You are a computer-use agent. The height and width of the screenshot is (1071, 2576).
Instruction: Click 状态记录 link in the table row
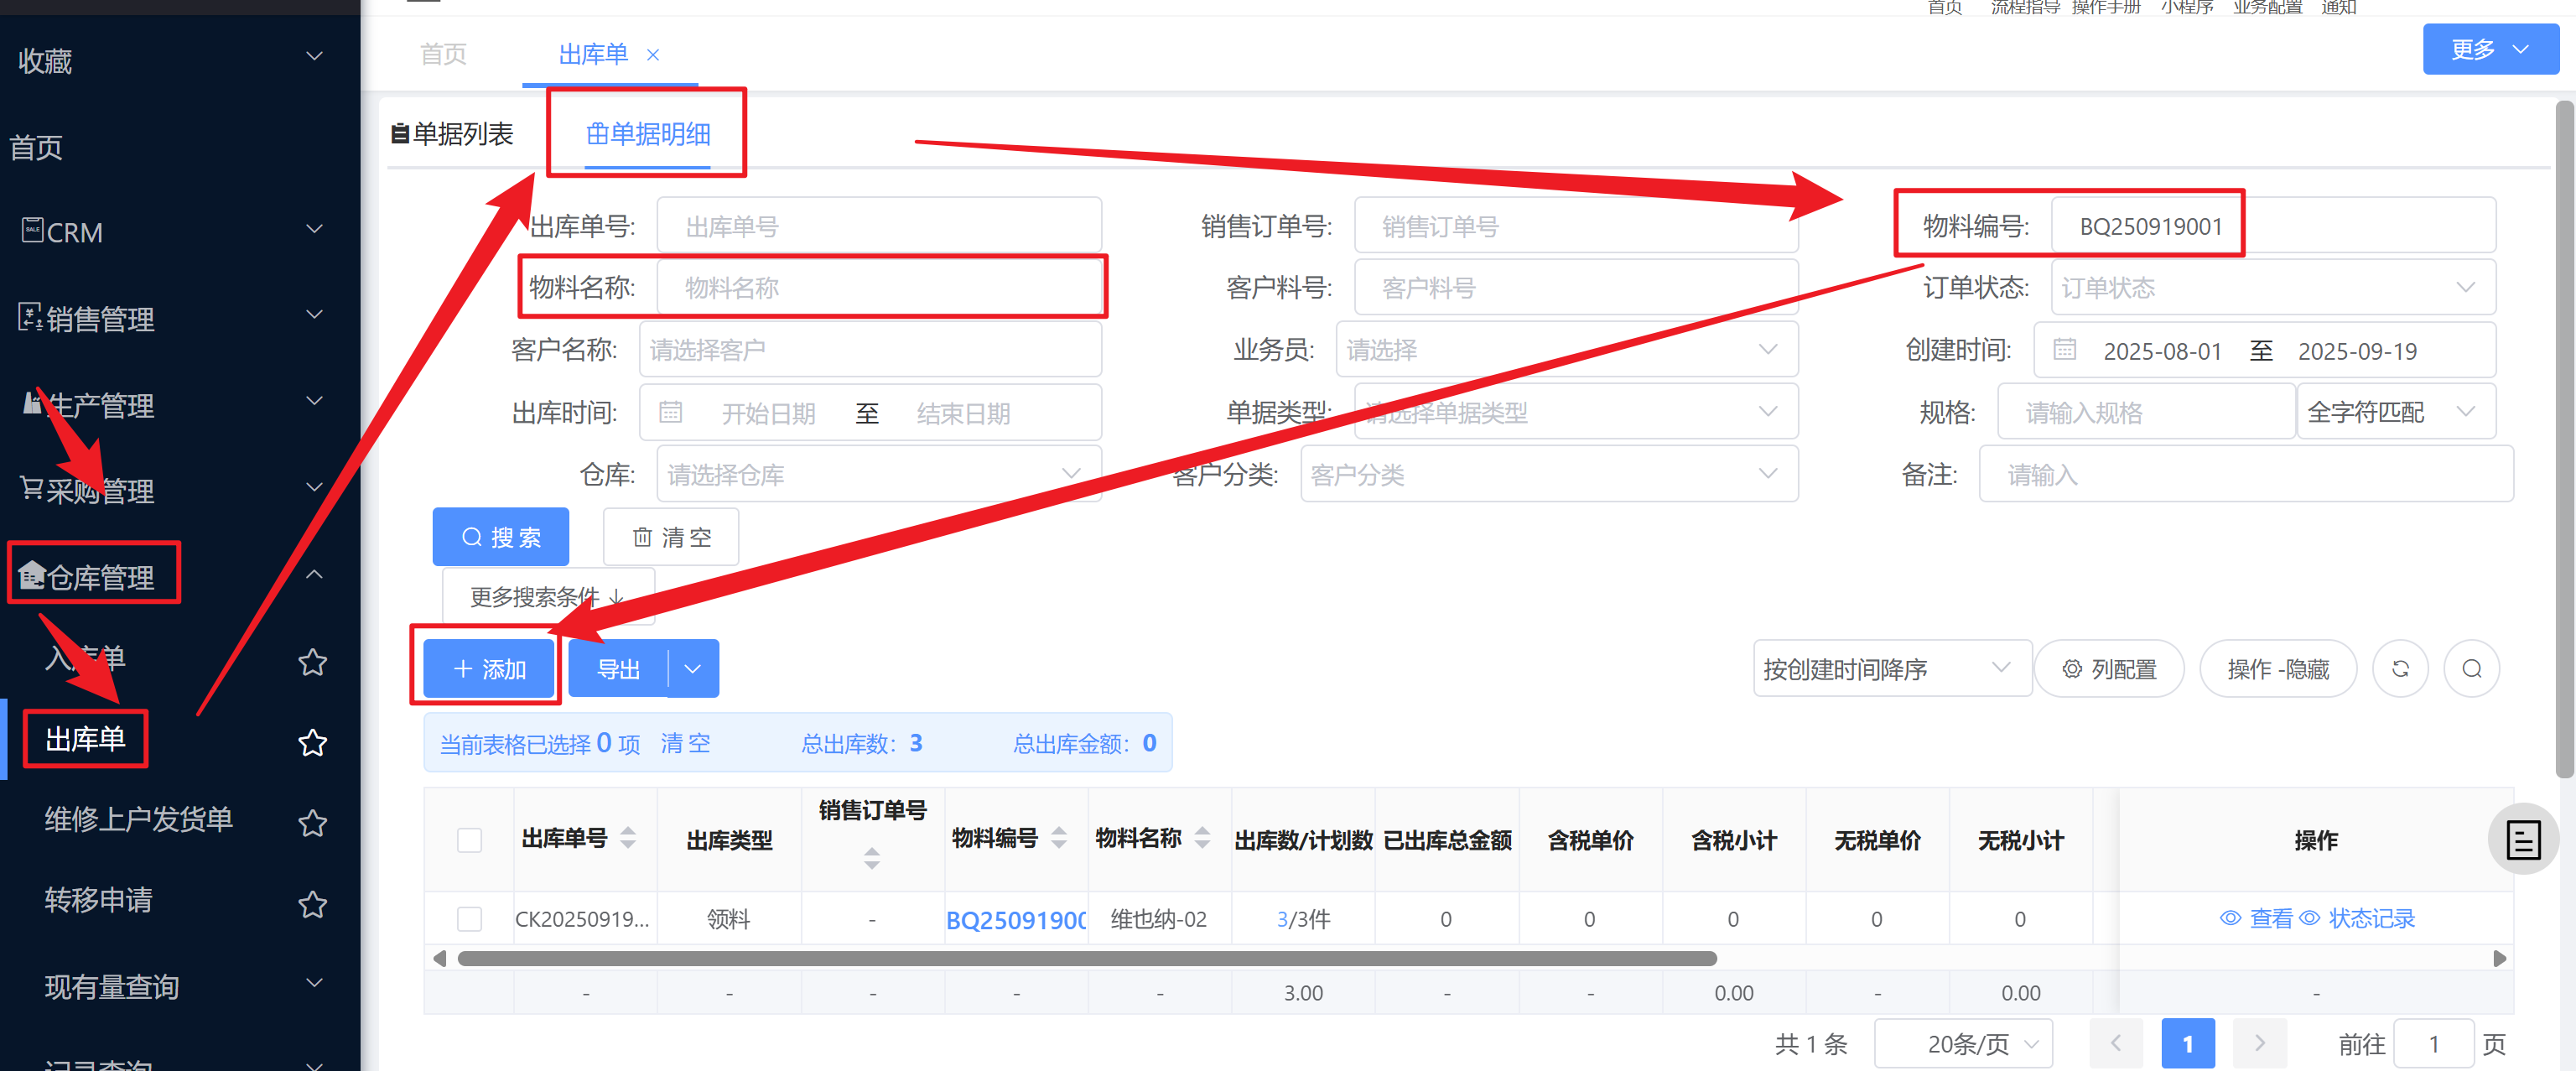2357,917
